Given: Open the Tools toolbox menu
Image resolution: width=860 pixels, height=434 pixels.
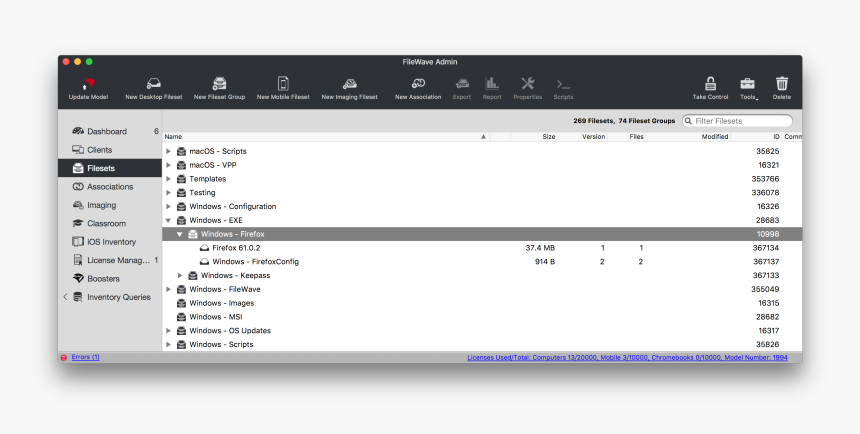Looking at the screenshot, I should pyautogui.click(x=748, y=88).
